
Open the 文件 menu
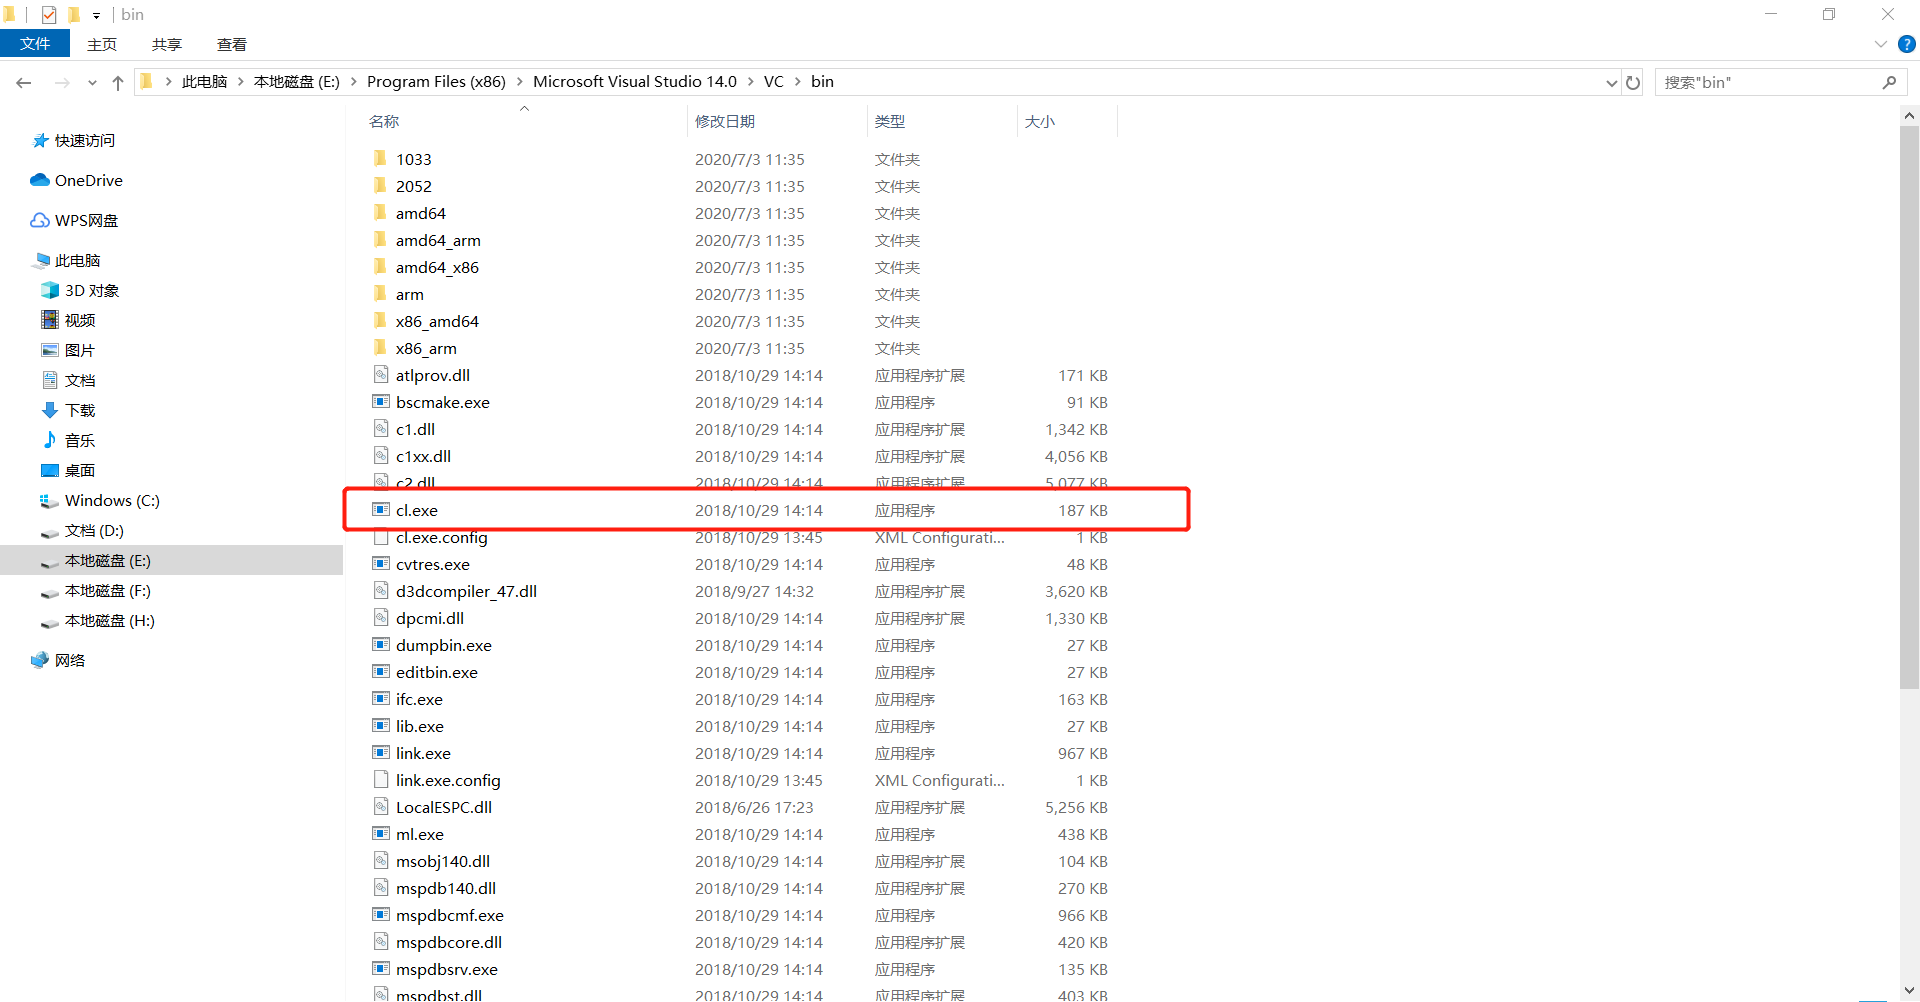35,44
